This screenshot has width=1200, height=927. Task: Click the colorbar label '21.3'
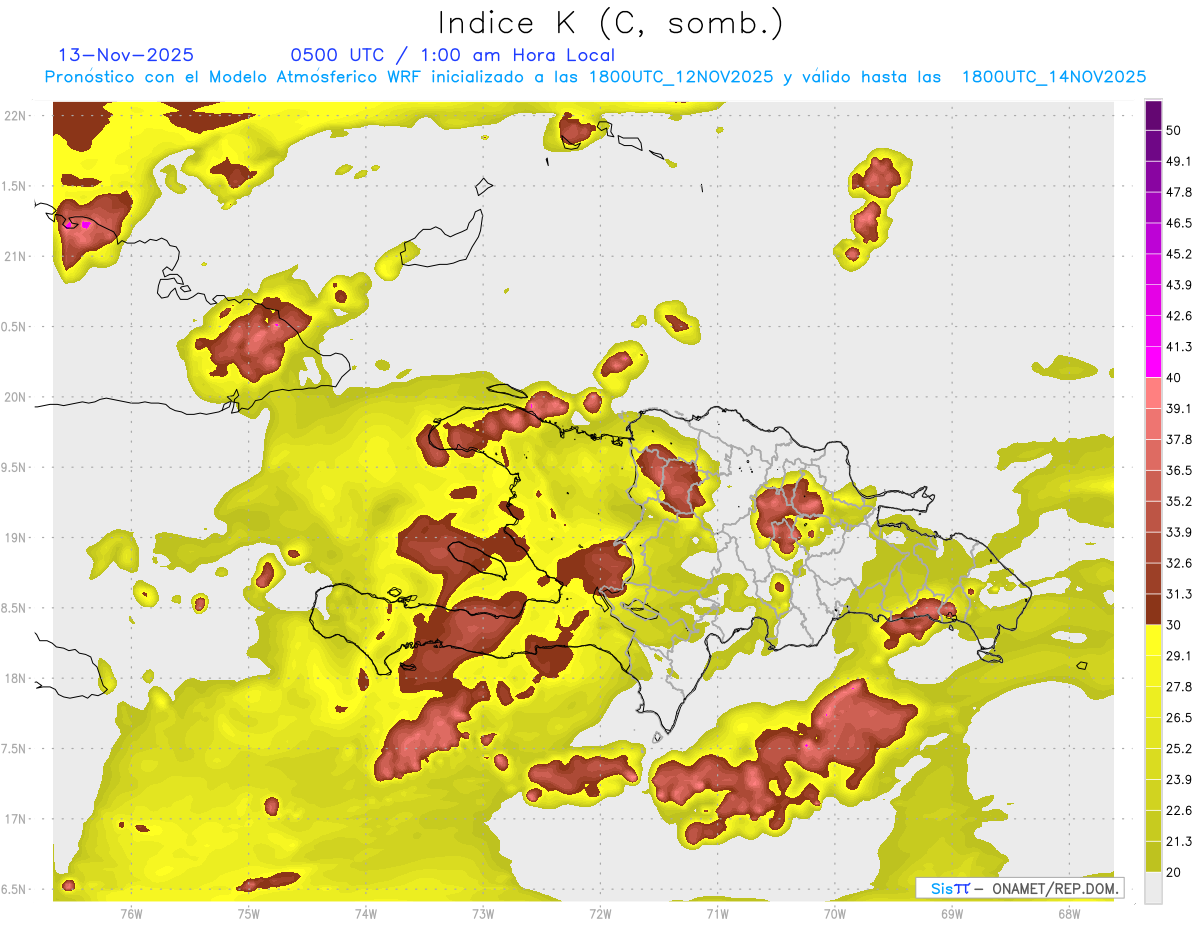(x=1178, y=842)
